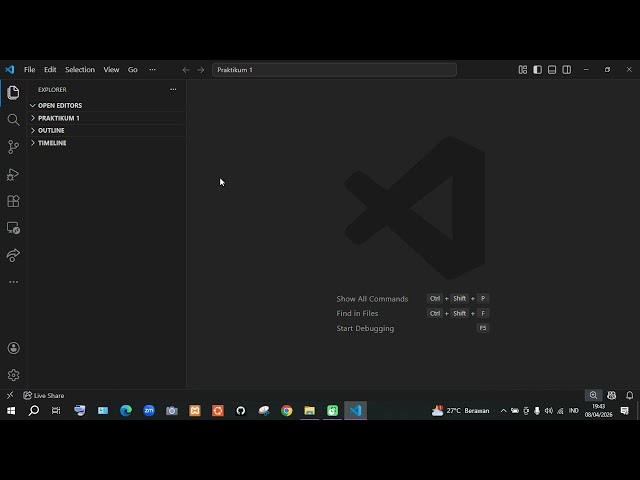Open the Remote Explorer view

click(x=13, y=228)
